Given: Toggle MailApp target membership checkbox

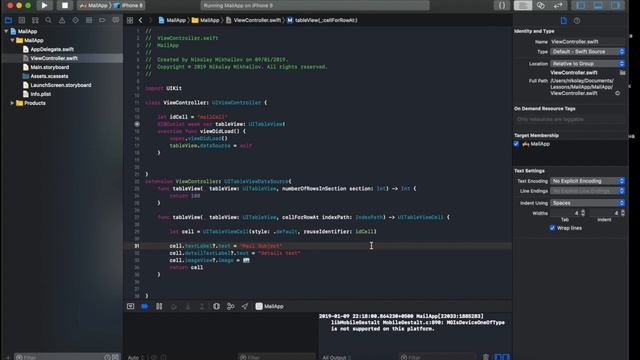Looking at the screenshot, I should point(516,144).
